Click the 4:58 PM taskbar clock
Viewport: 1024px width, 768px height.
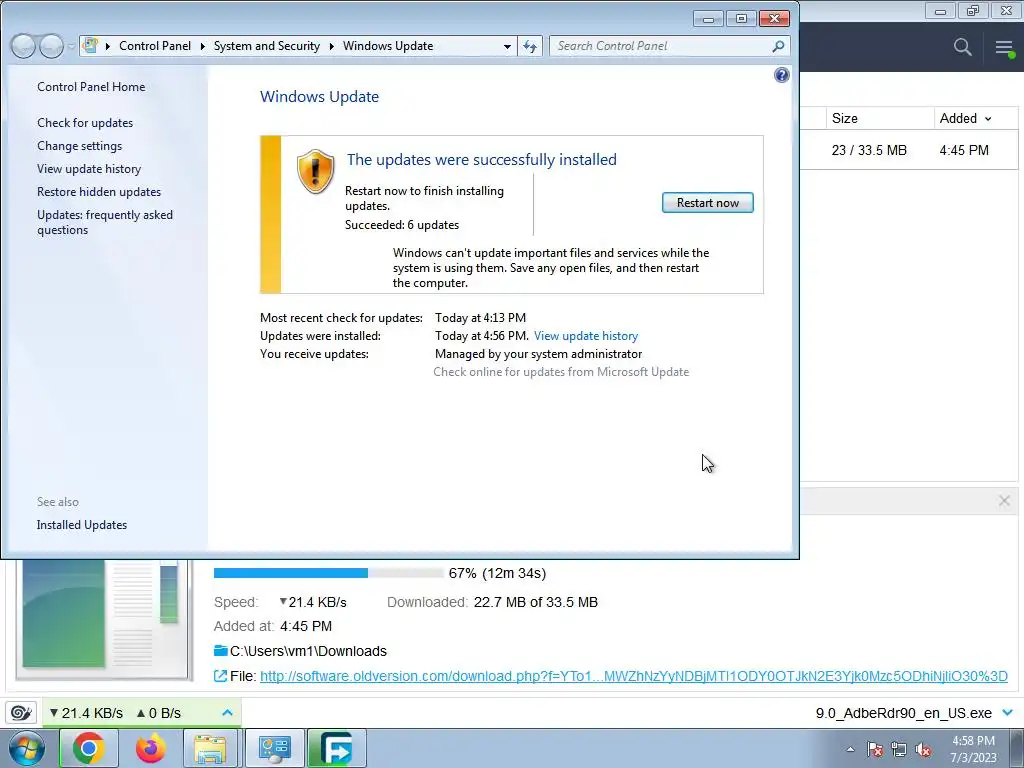click(973, 749)
